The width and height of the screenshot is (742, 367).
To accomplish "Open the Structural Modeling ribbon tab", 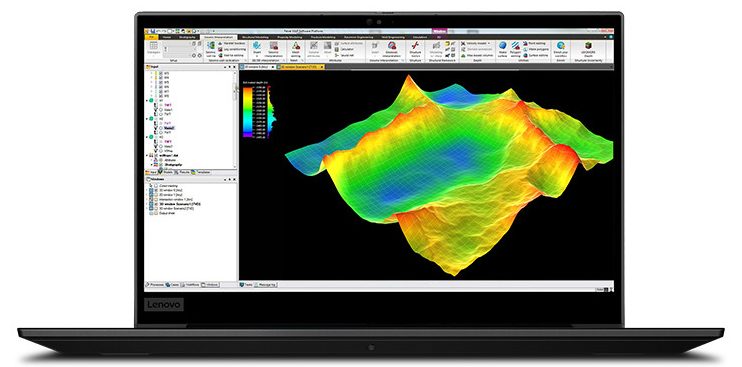I will (255, 36).
